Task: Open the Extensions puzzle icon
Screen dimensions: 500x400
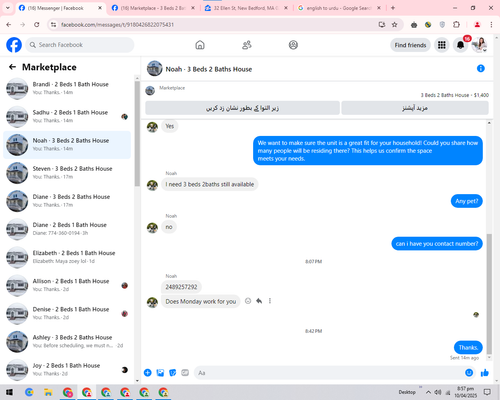Action: pyautogui.click(x=456, y=24)
